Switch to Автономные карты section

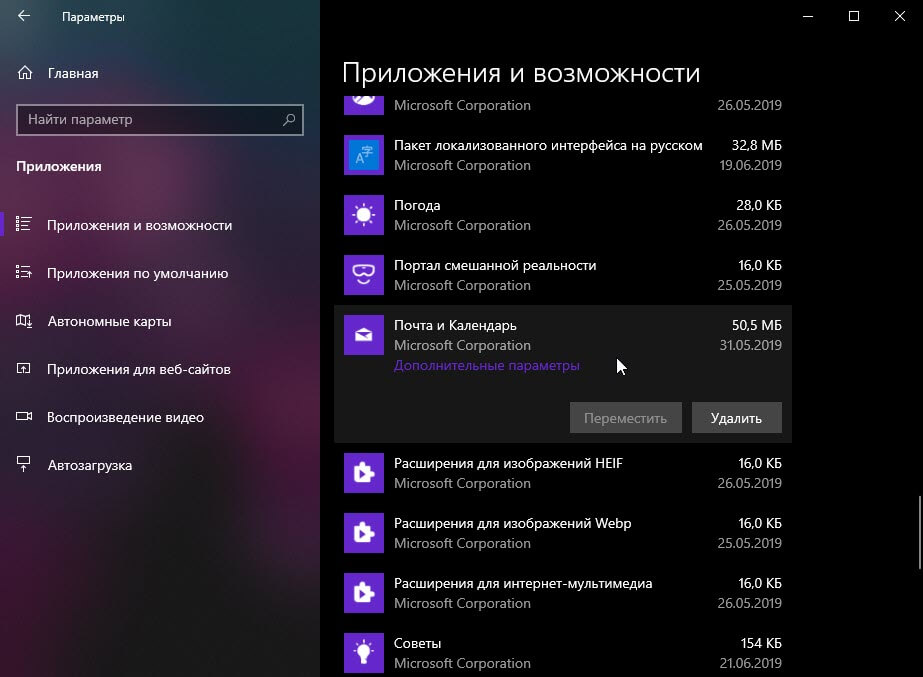[x=109, y=321]
